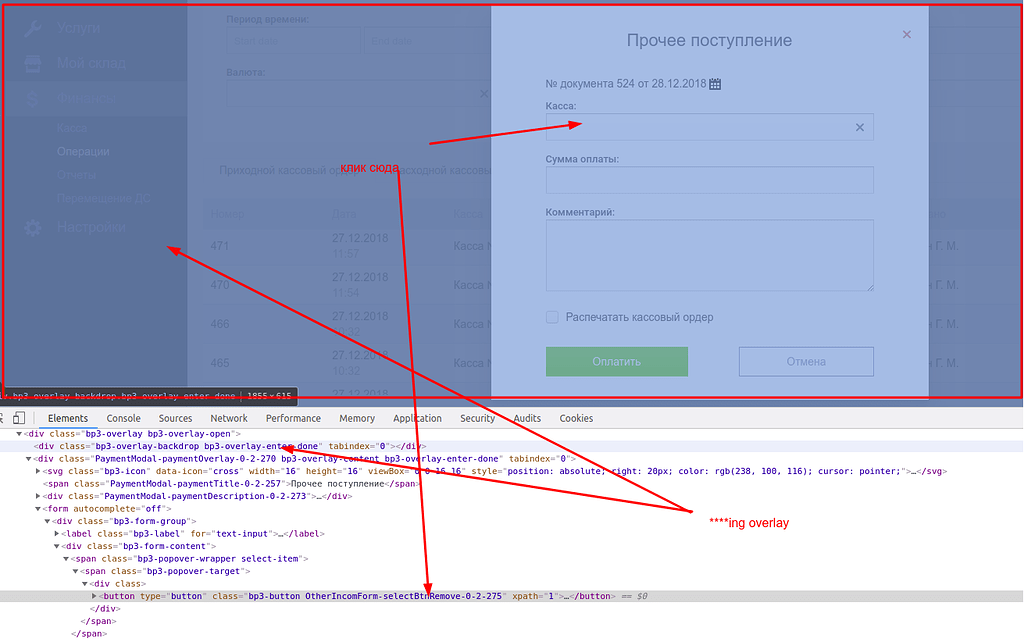
Task: Click the Отмена button
Action: click(806, 361)
